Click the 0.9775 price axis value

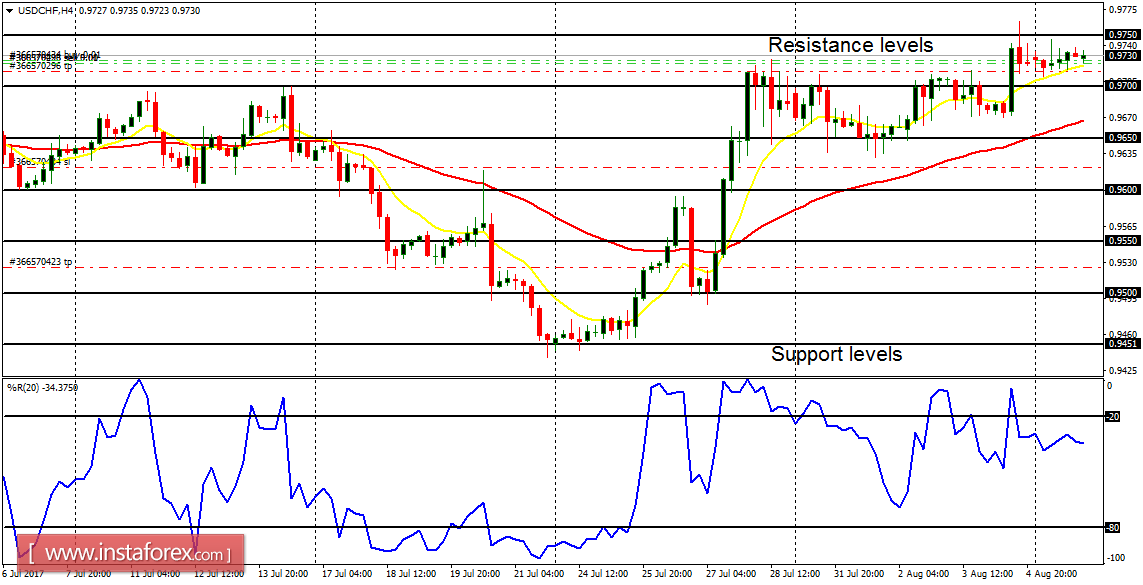point(1122,10)
